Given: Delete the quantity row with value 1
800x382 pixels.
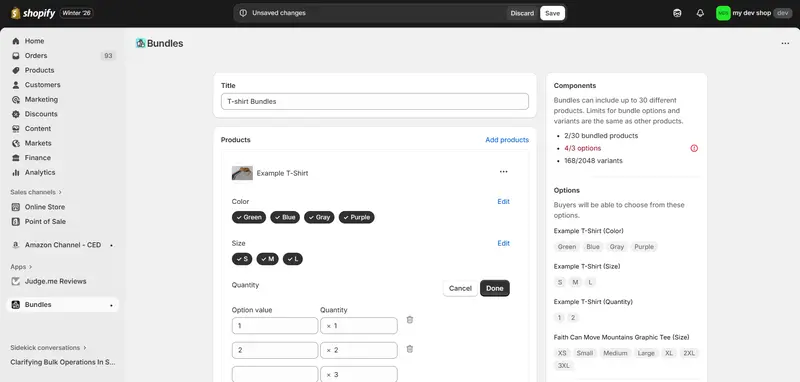Looking at the screenshot, I should click(x=410, y=320).
